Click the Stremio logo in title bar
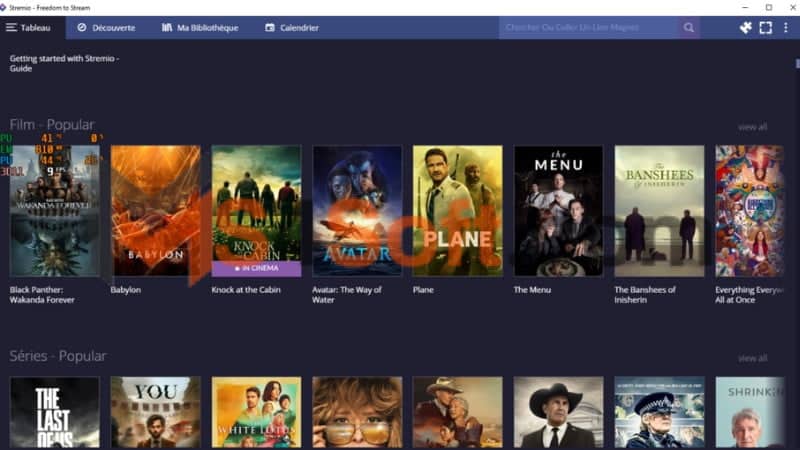 (3, 8)
